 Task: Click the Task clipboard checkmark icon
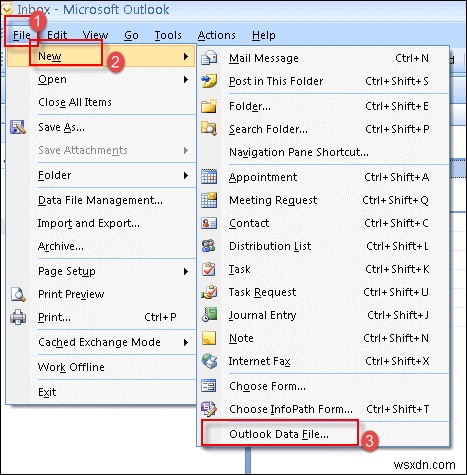(209, 269)
